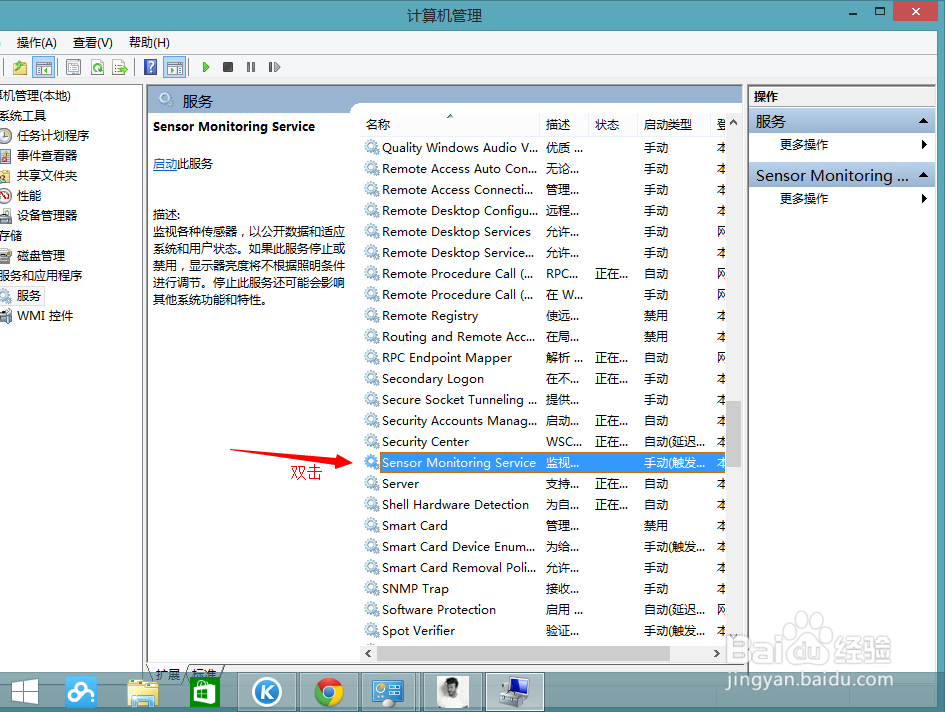The height and width of the screenshot is (712, 945).
Task: Pause the service with the pause icon
Action: coord(251,67)
